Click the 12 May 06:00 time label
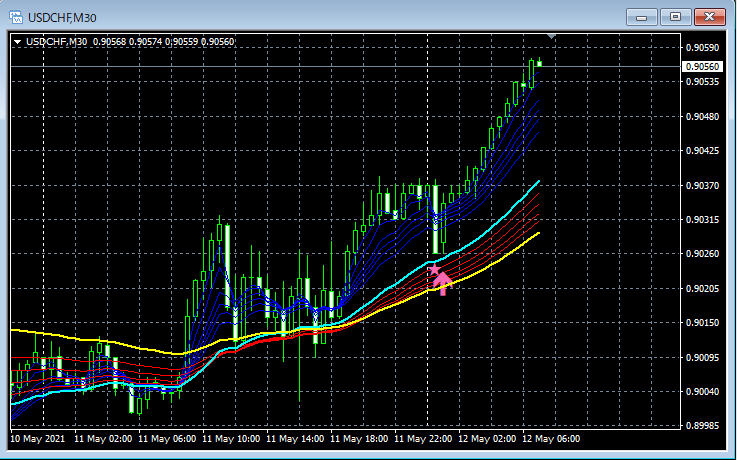Screen dimensions: 738x460 (x=551, y=439)
